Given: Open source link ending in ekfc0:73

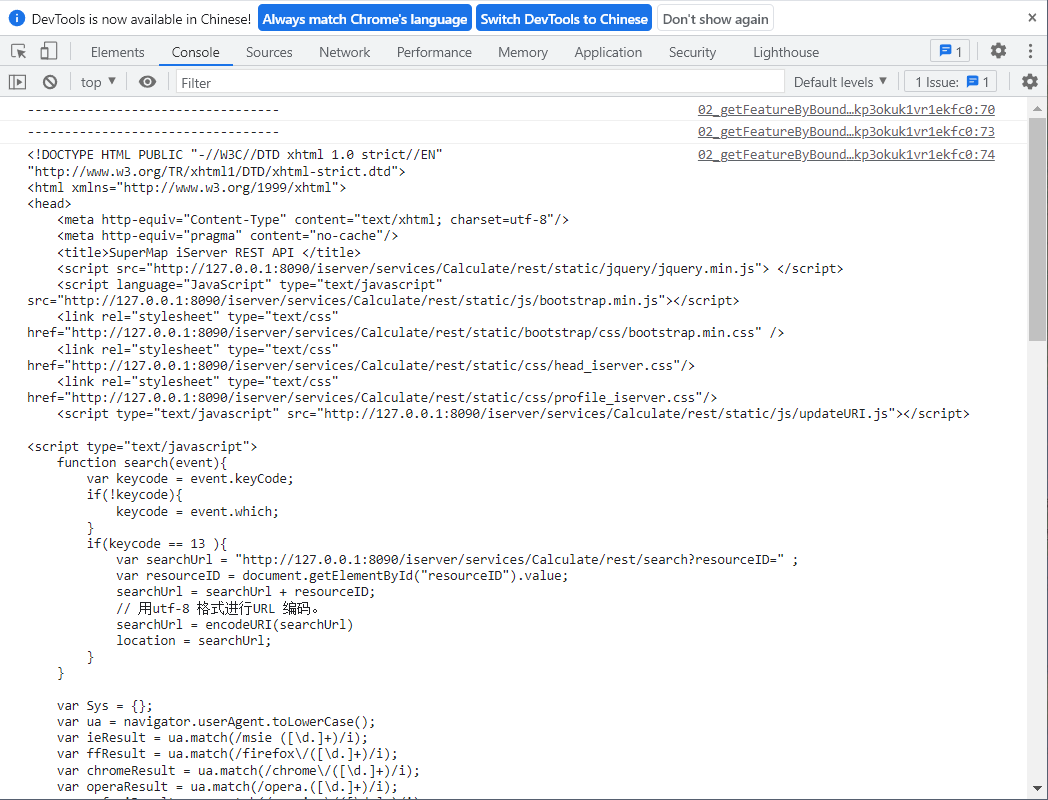Looking at the screenshot, I should [x=846, y=132].
